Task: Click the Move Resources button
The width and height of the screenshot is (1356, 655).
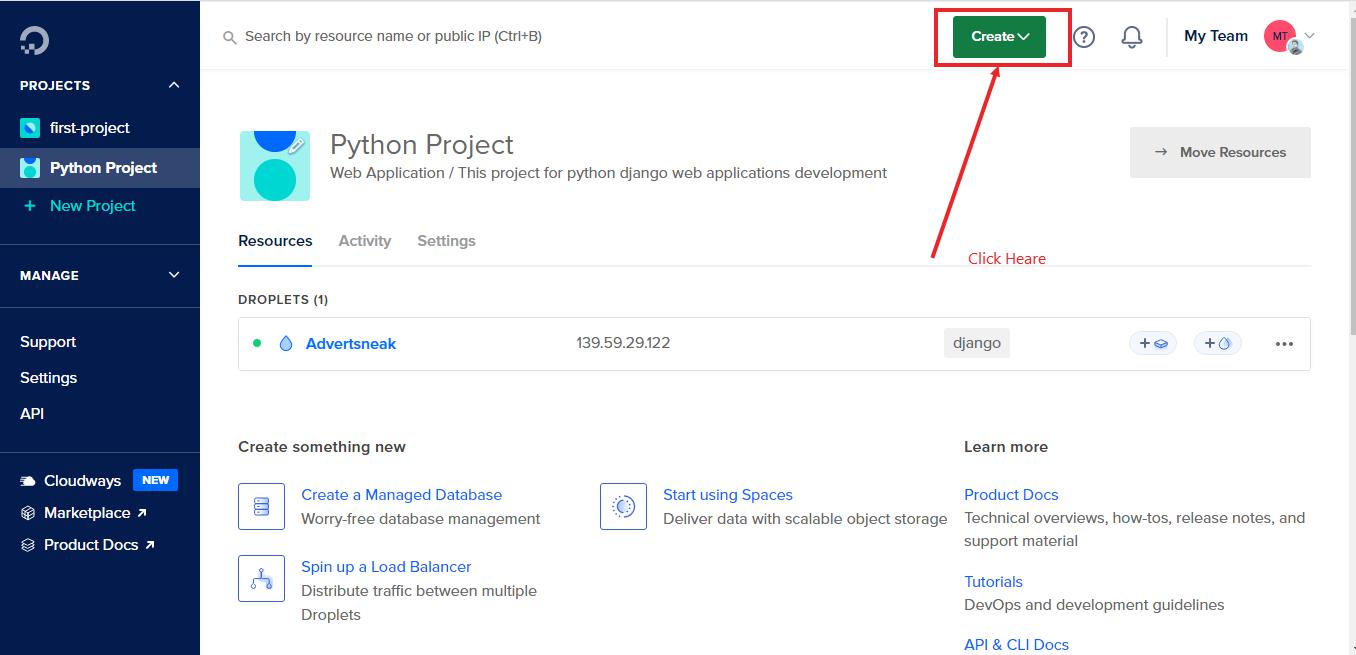Action: point(1220,152)
